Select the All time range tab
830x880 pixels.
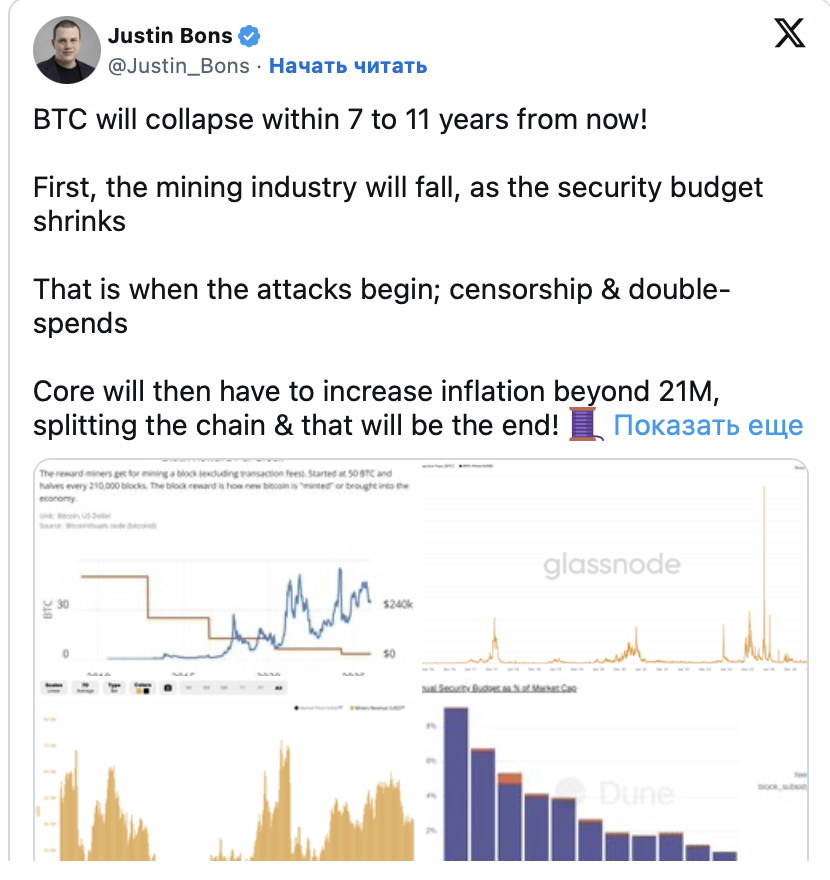(x=279, y=687)
